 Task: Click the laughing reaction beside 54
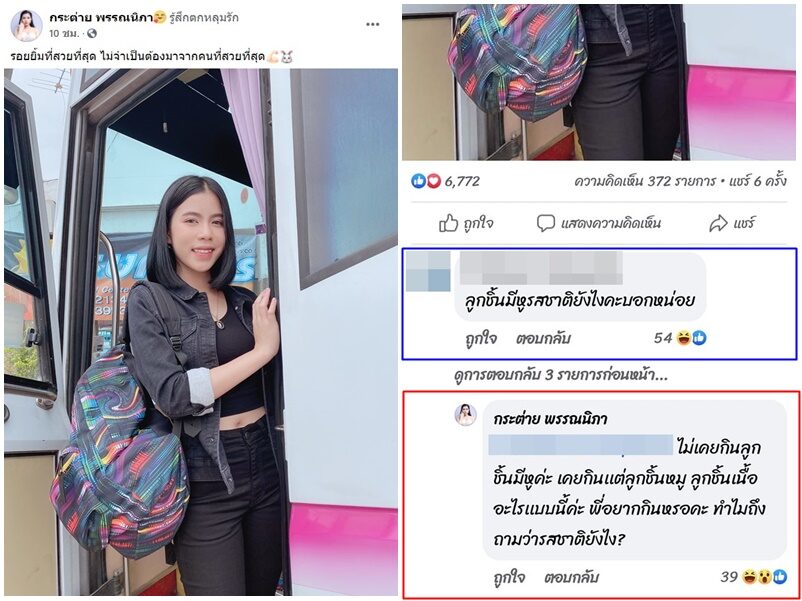tap(683, 338)
